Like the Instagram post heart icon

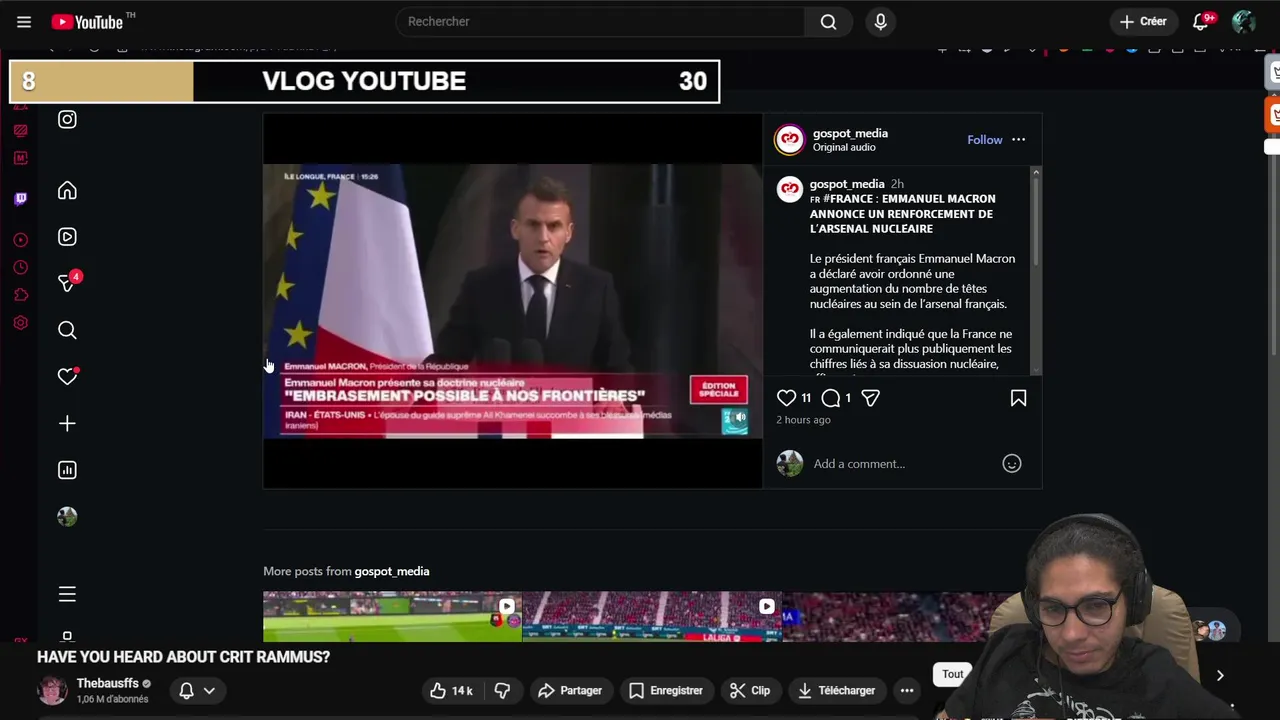tap(787, 398)
